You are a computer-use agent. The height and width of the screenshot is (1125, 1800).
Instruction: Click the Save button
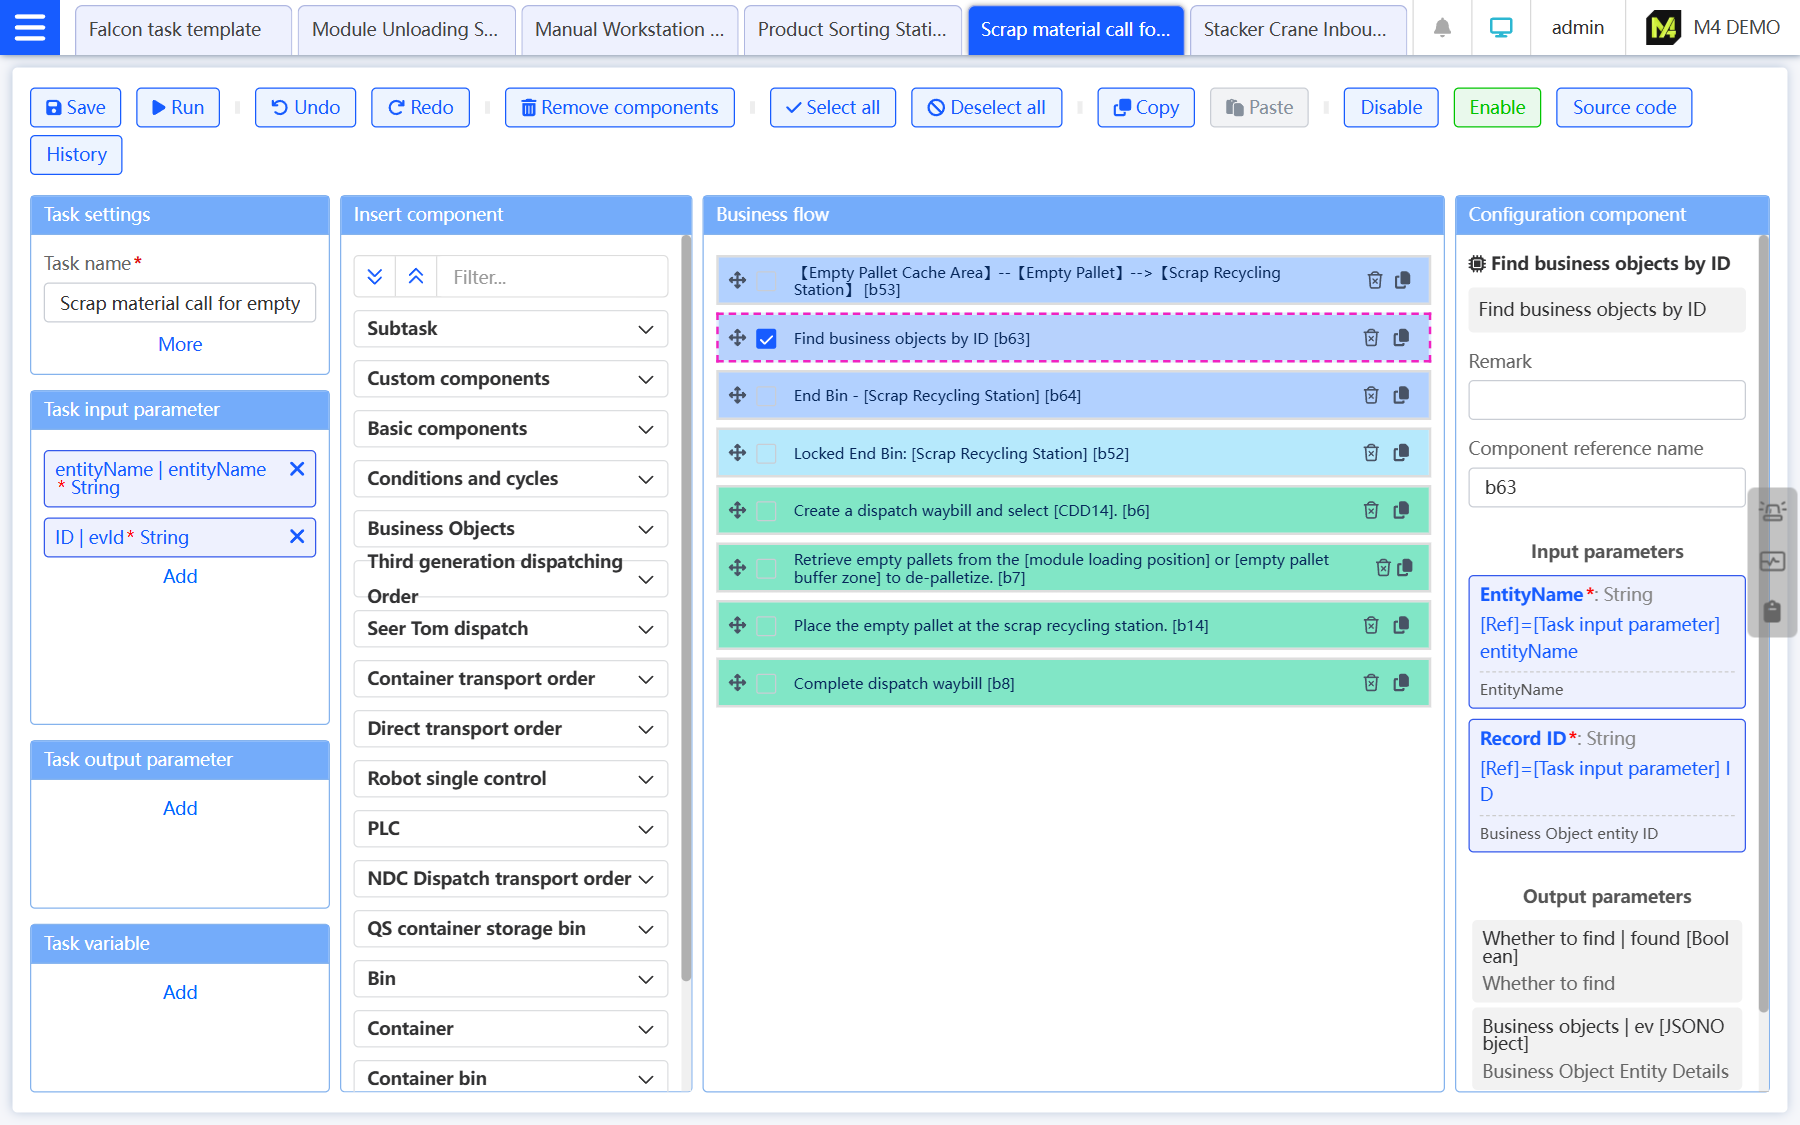pyautogui.click(x=76, y=108)
